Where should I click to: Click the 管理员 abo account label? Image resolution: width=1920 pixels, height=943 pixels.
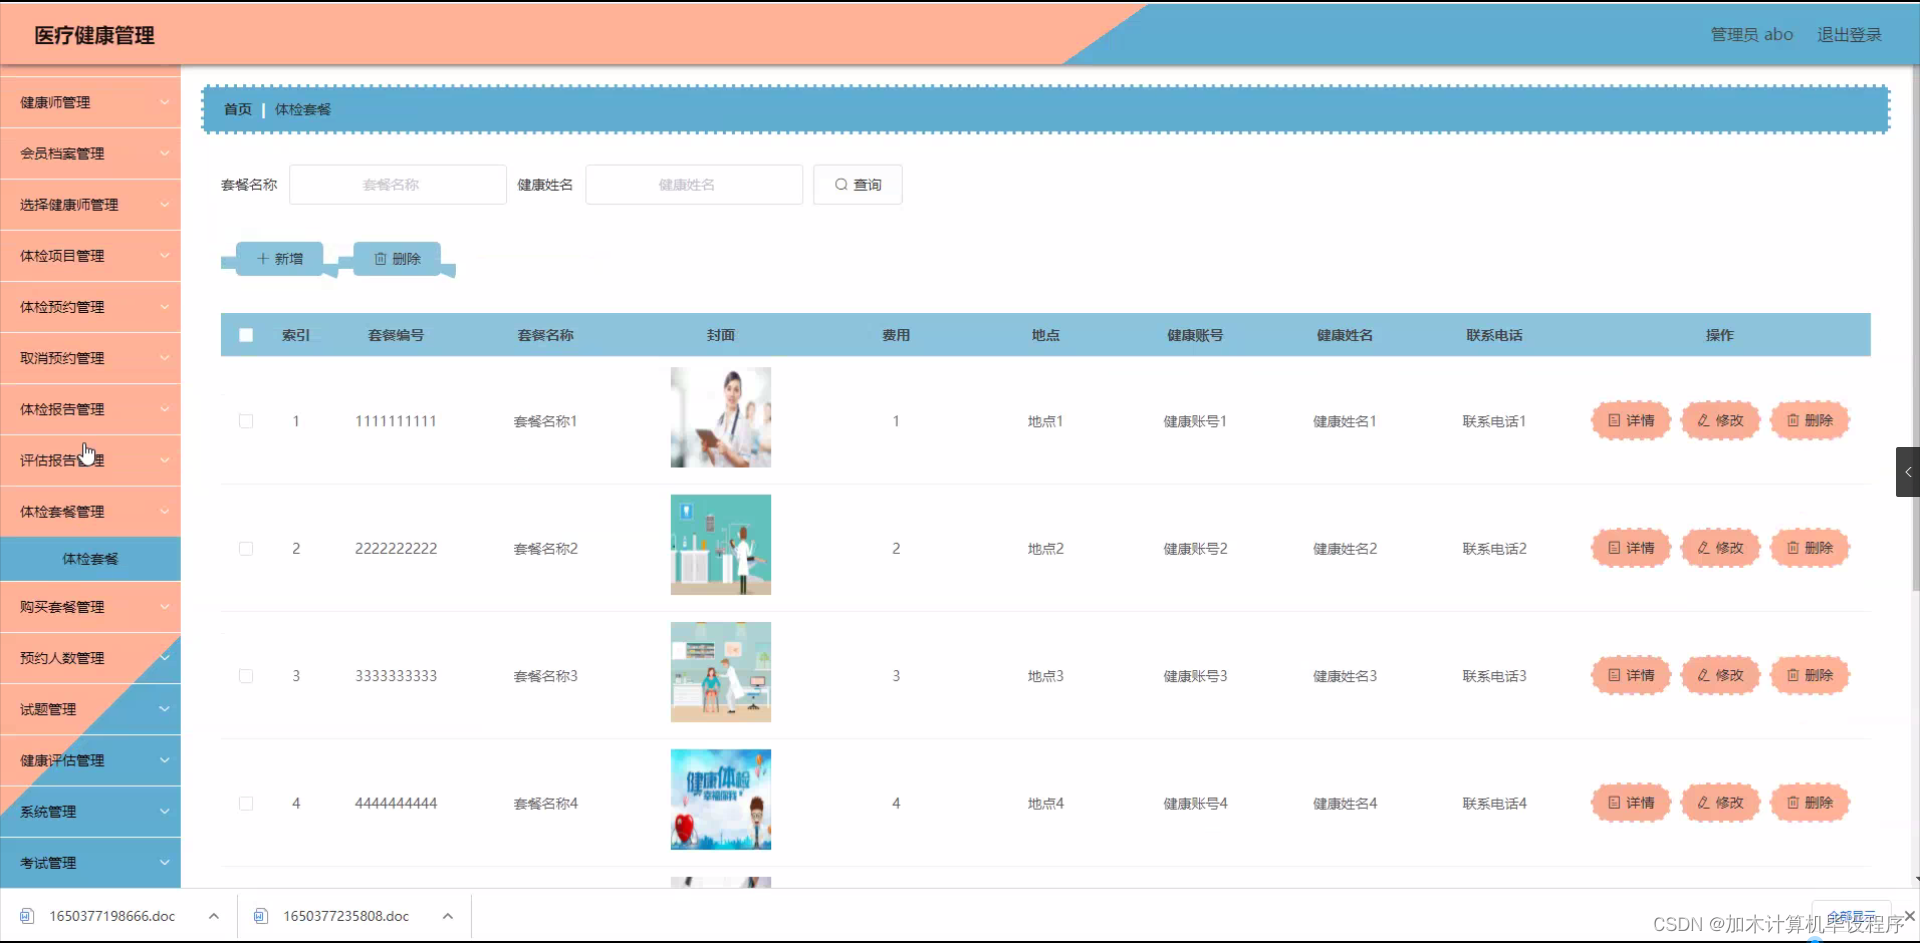[x=1752, y=35]
